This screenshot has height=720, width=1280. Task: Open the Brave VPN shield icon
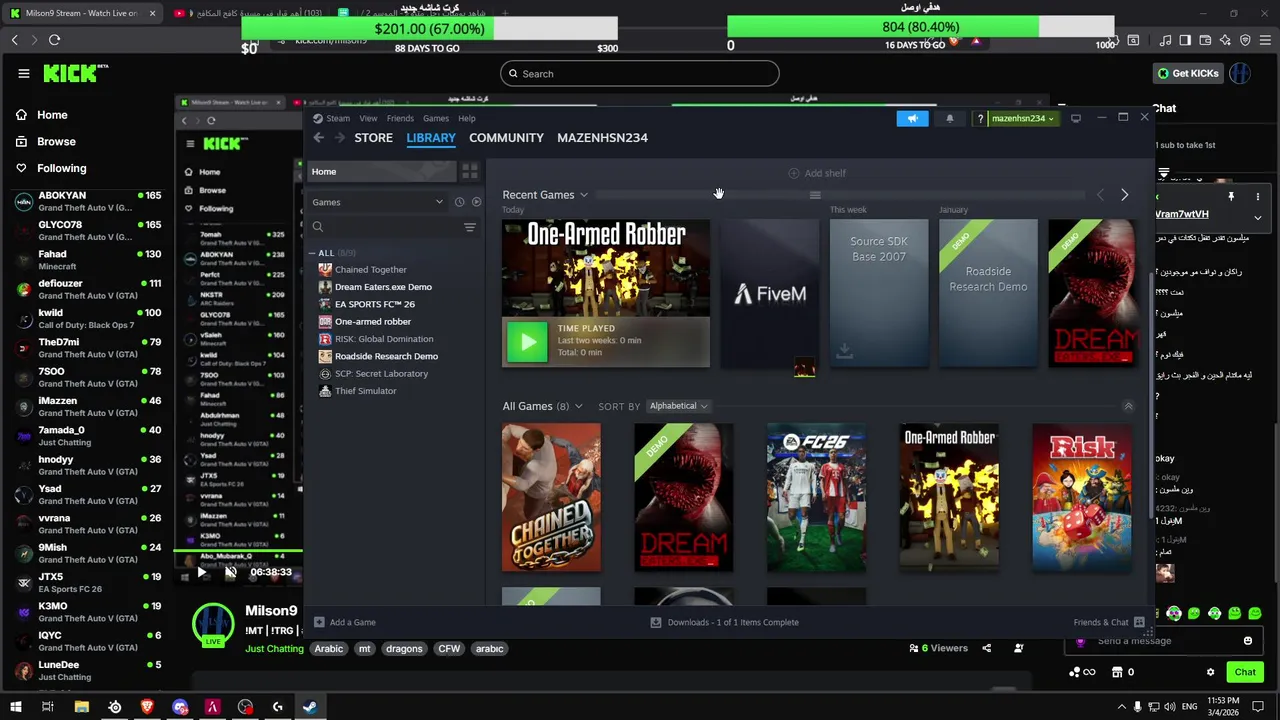click(1245, 40)
